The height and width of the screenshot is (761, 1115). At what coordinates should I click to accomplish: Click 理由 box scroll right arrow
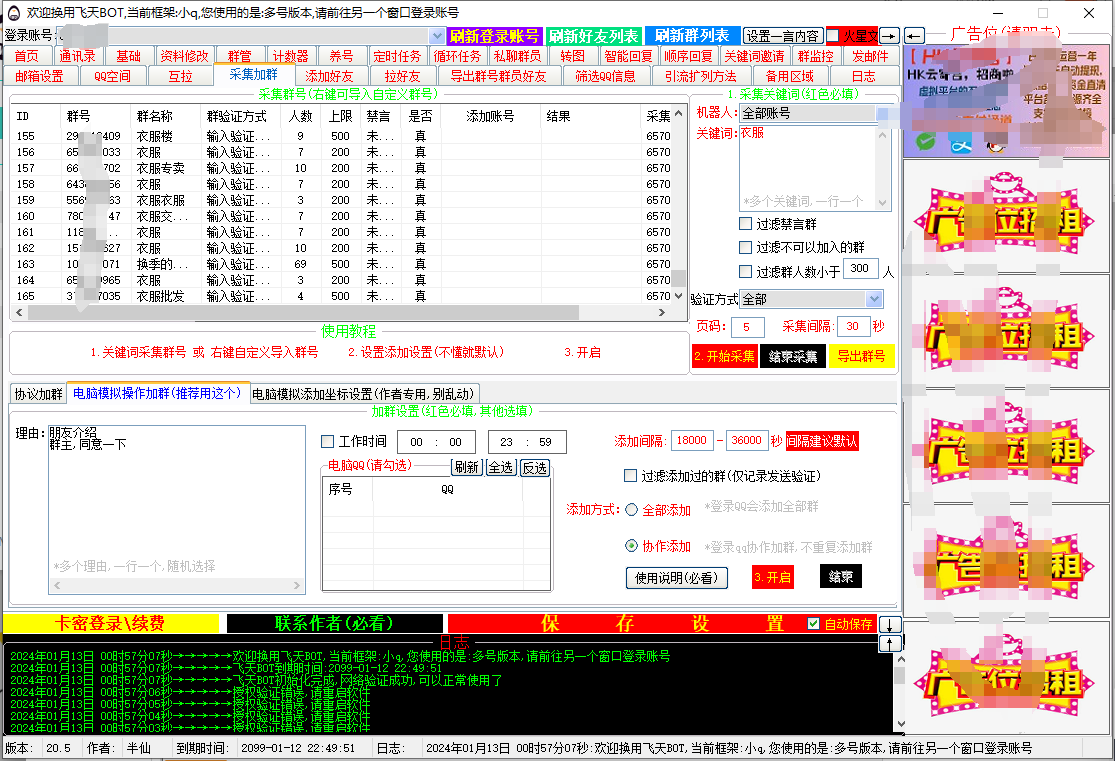coord(297,585)
